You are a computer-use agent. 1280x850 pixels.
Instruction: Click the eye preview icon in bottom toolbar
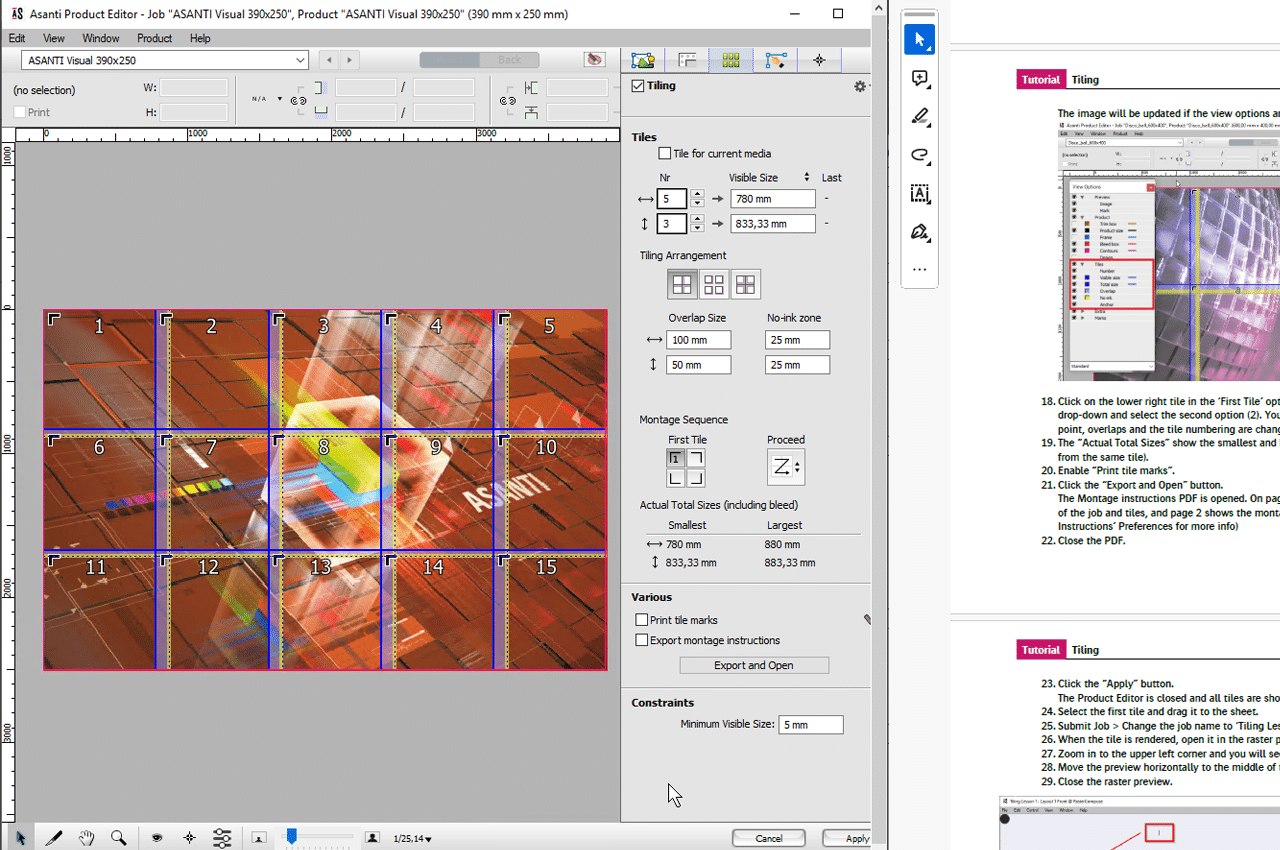157,838
